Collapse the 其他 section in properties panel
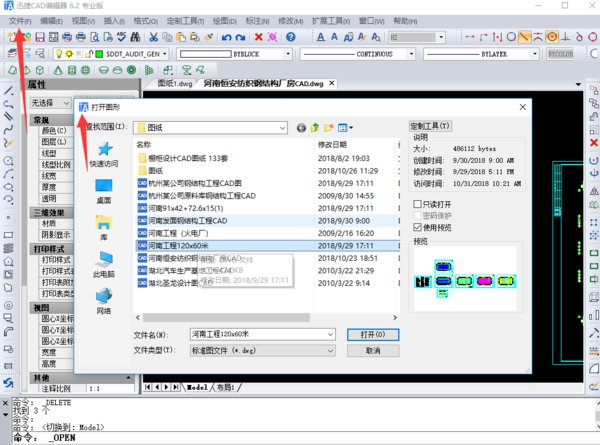The width and height of the screenshot is (600, 445). [x=128, y=378]
